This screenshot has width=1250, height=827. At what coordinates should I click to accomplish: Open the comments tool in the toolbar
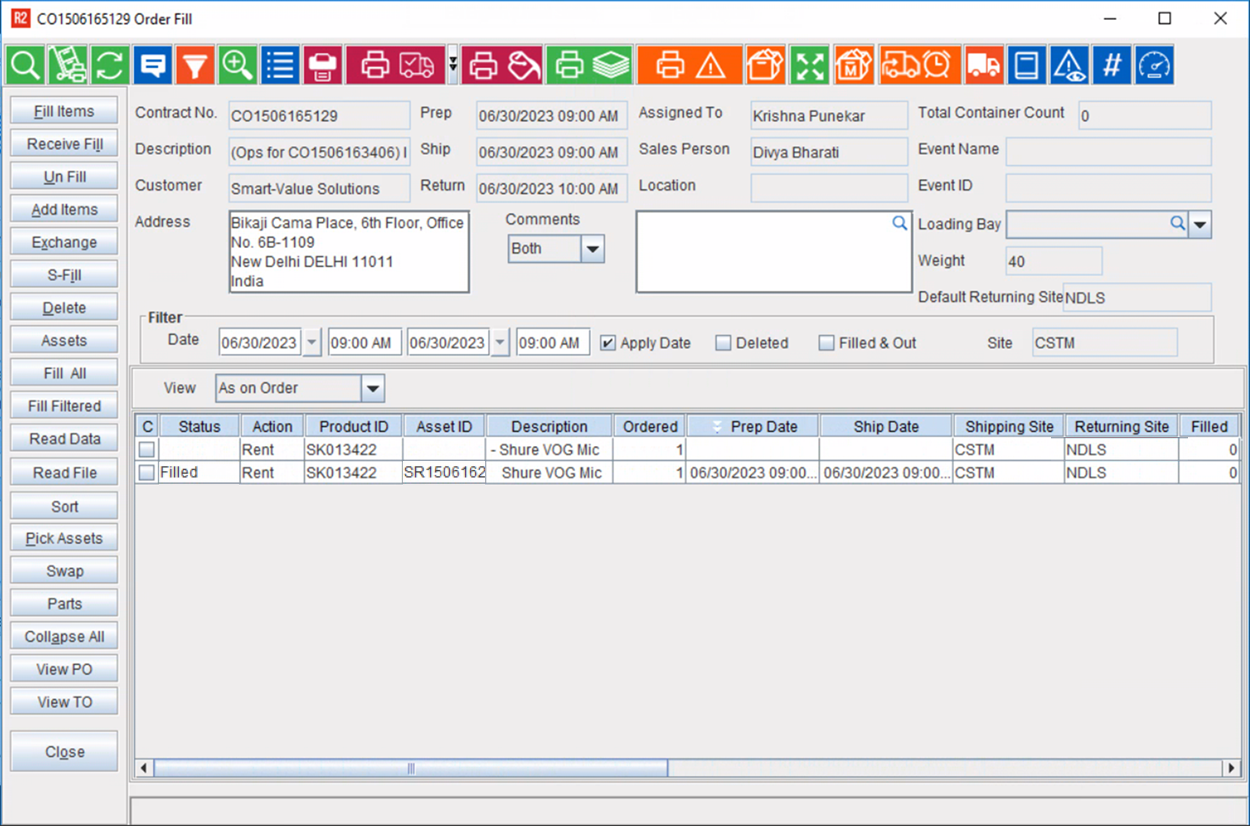(152, 65)
